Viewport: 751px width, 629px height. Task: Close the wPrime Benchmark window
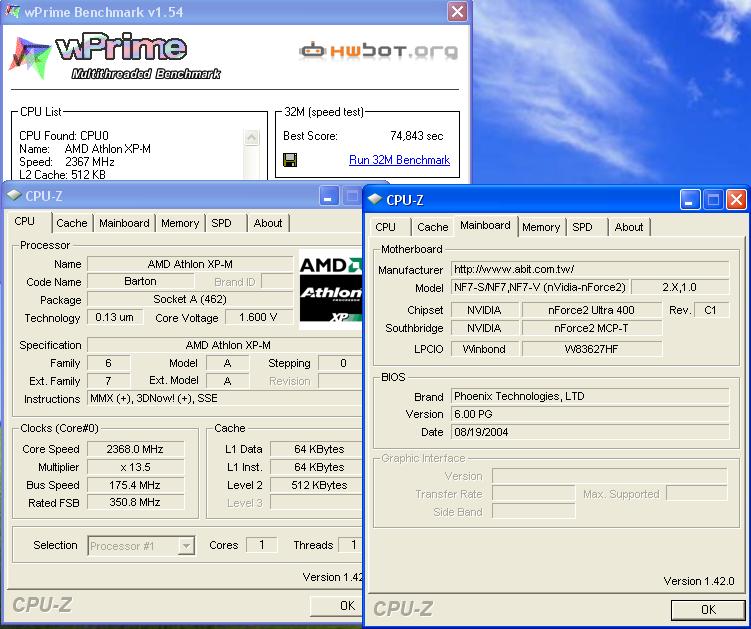coord(457,11)
